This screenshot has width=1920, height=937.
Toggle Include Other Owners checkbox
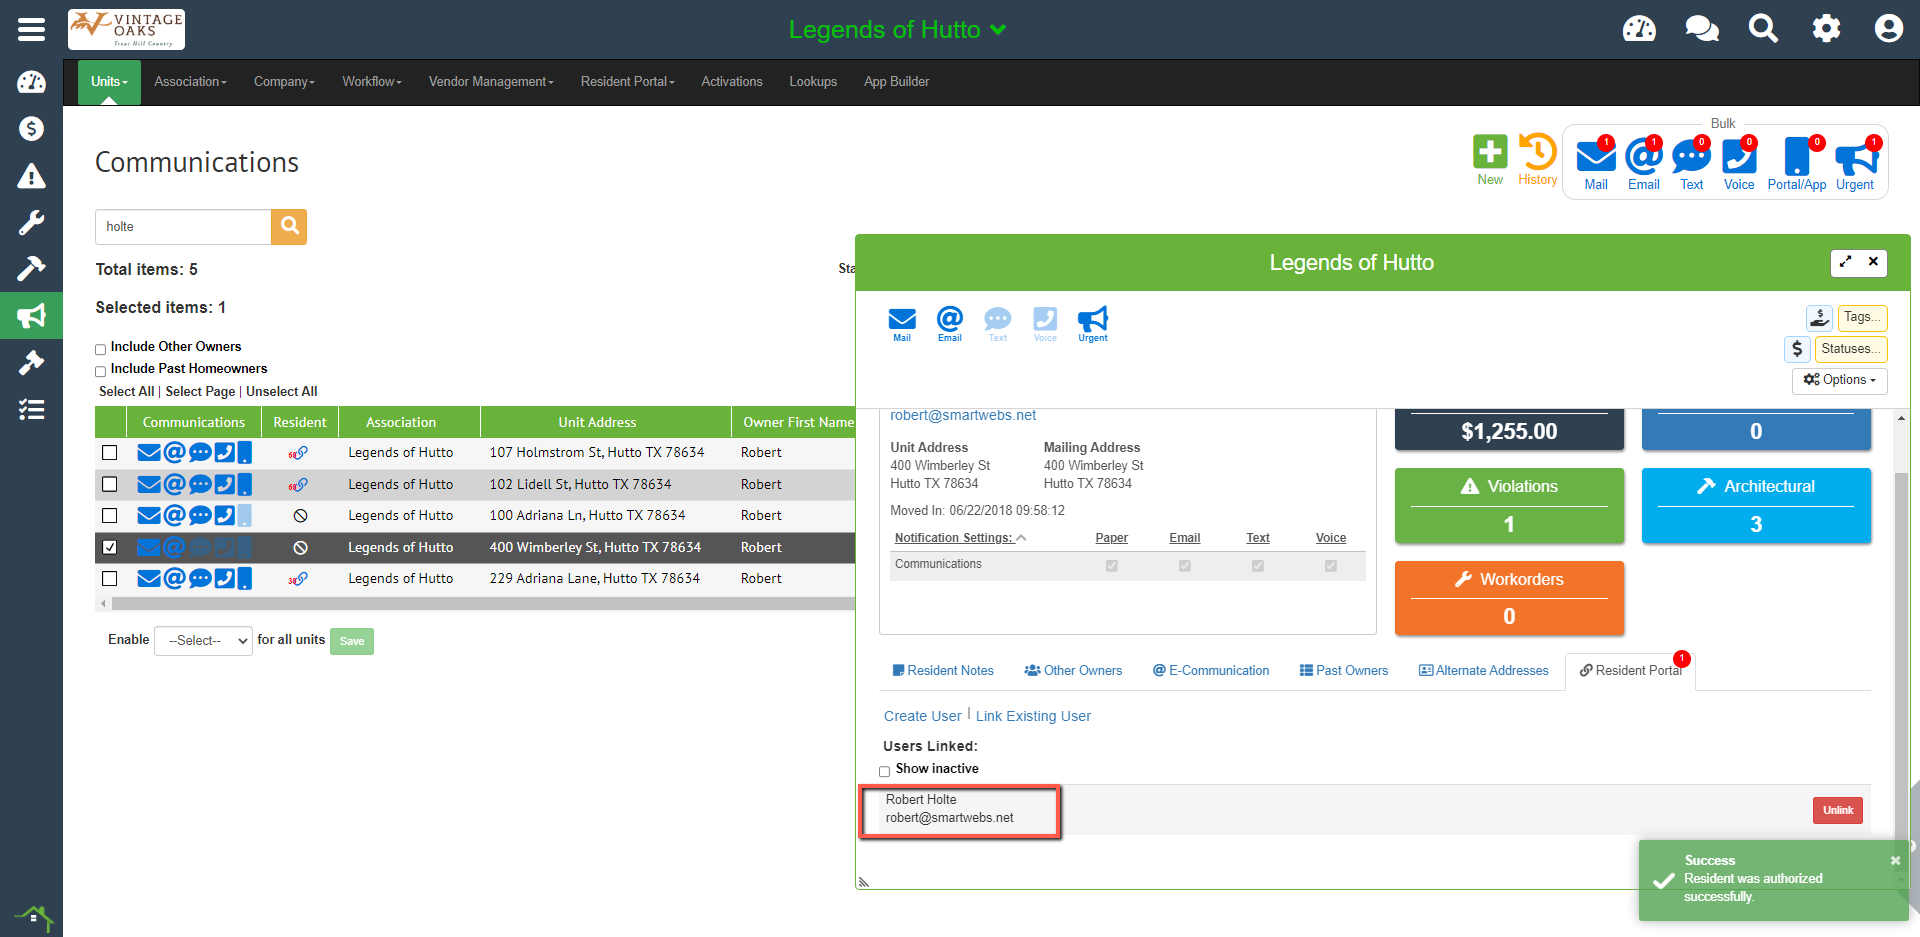[x=100, y=349]
